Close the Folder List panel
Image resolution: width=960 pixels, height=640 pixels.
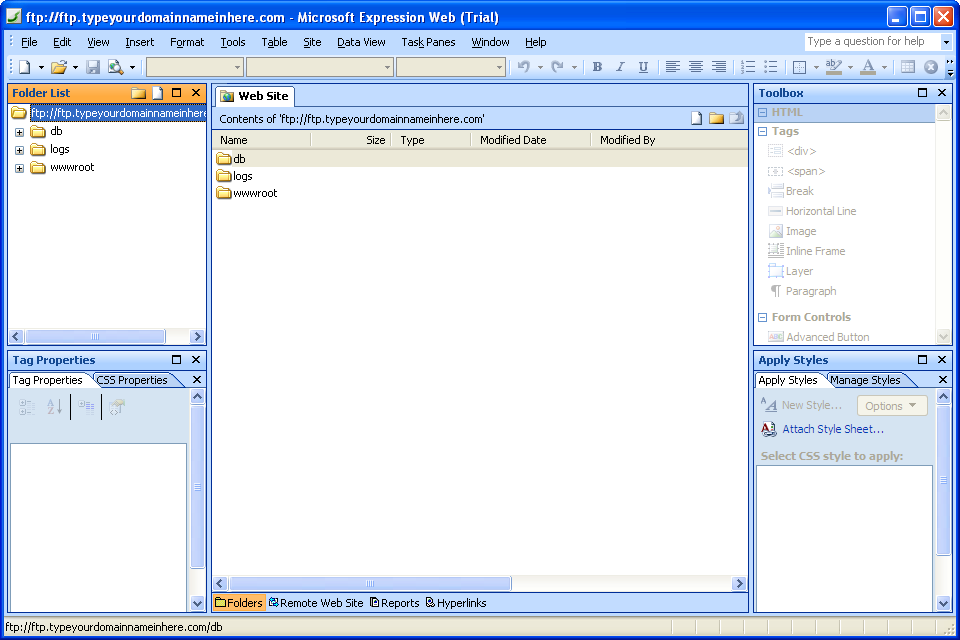coord(196,92)
